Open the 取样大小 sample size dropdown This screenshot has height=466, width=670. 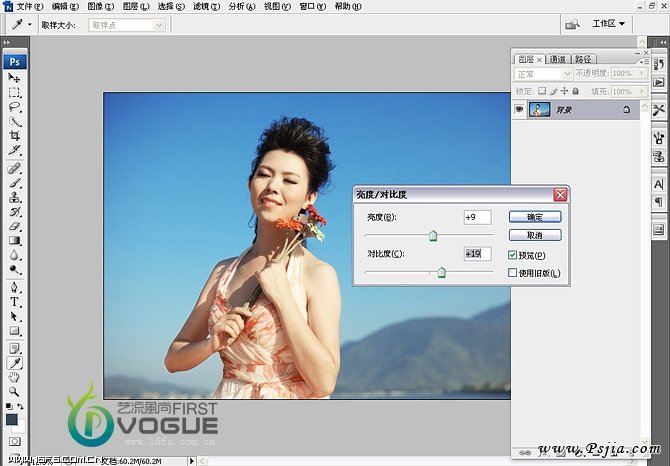coord(127,24)
